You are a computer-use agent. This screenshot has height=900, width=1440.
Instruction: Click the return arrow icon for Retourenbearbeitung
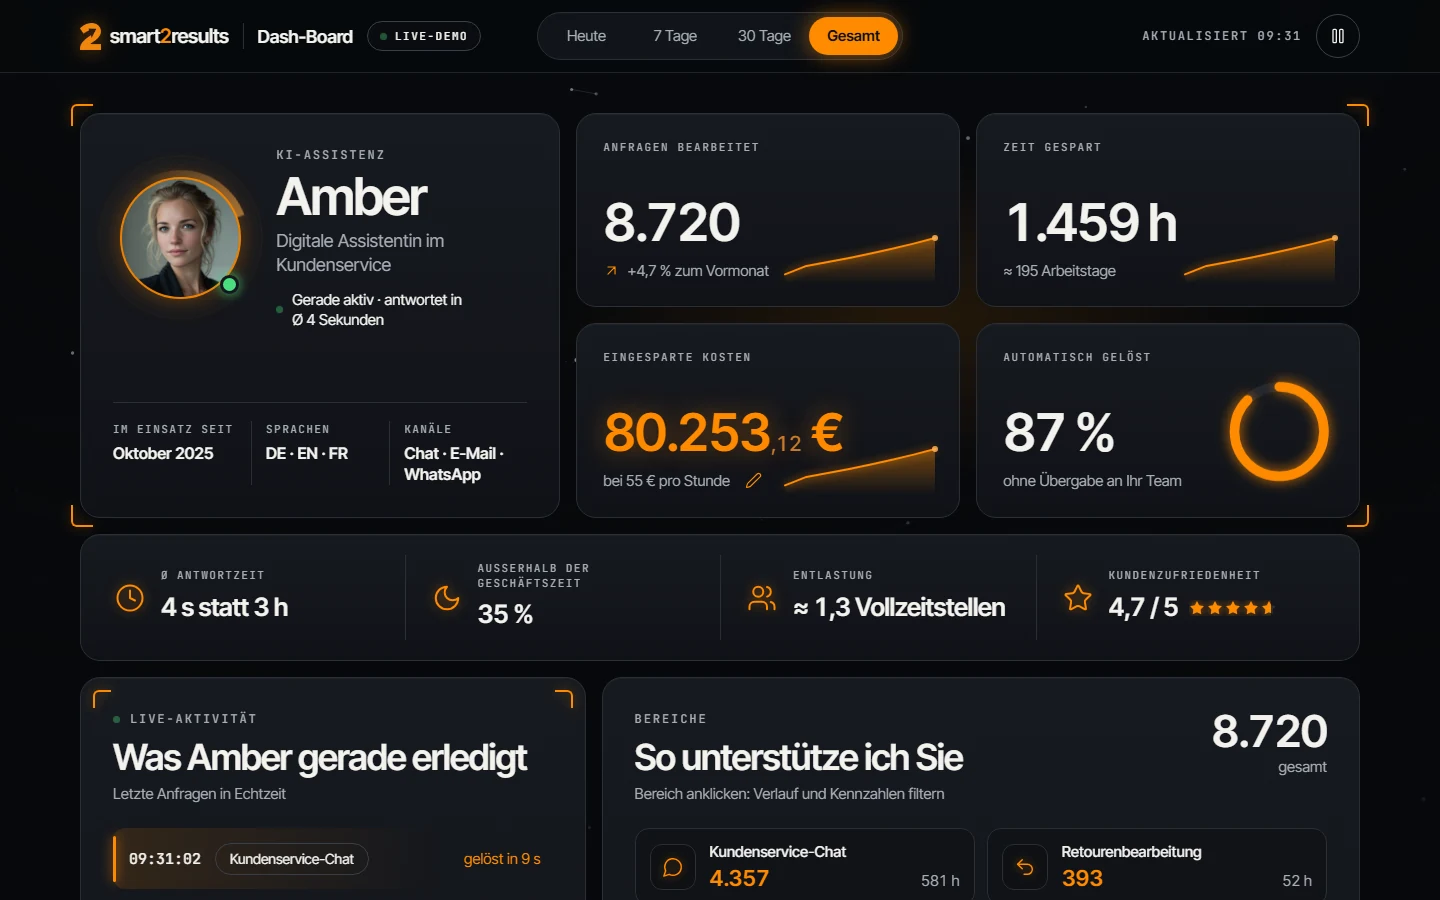1025,867
